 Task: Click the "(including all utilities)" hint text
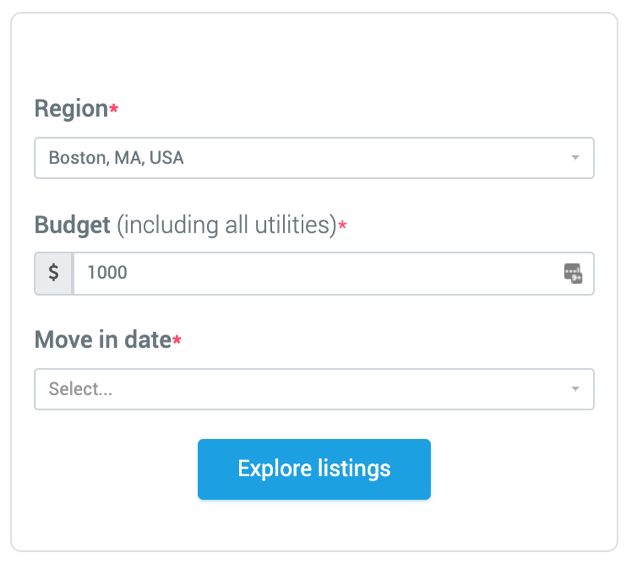(226, 225)
